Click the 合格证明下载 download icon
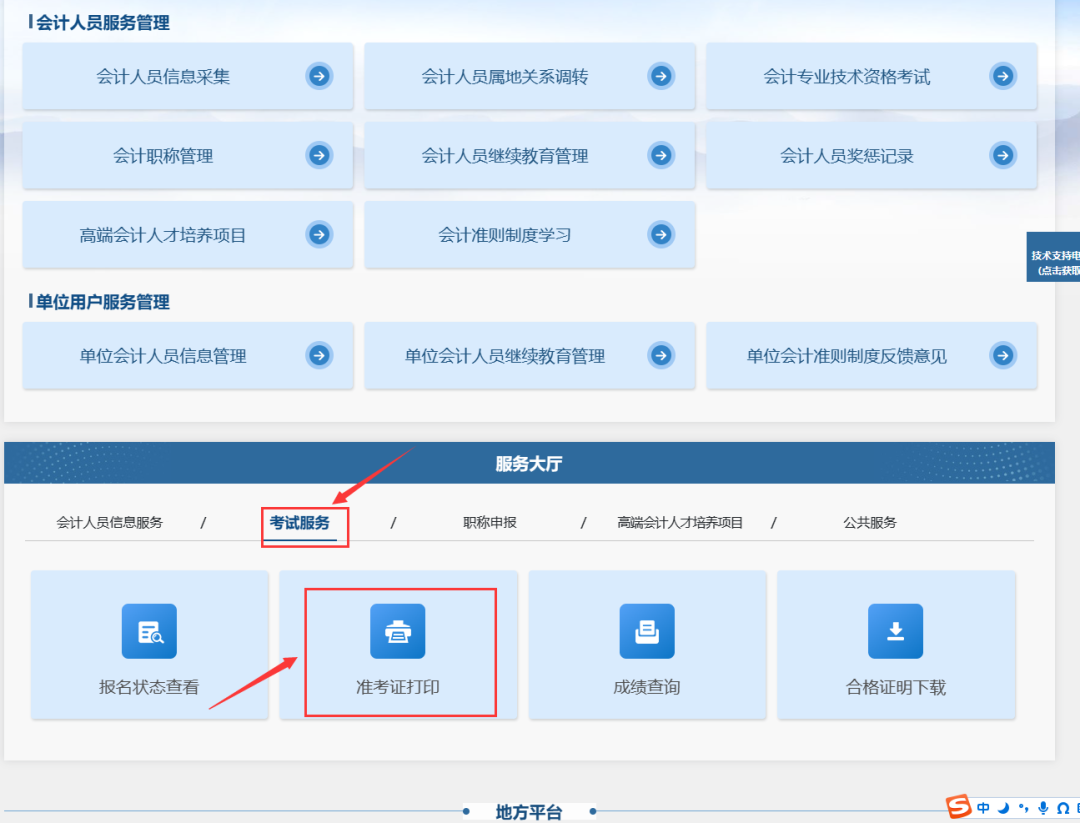This screenshot has width=1080, height=823. pos(895,631)
